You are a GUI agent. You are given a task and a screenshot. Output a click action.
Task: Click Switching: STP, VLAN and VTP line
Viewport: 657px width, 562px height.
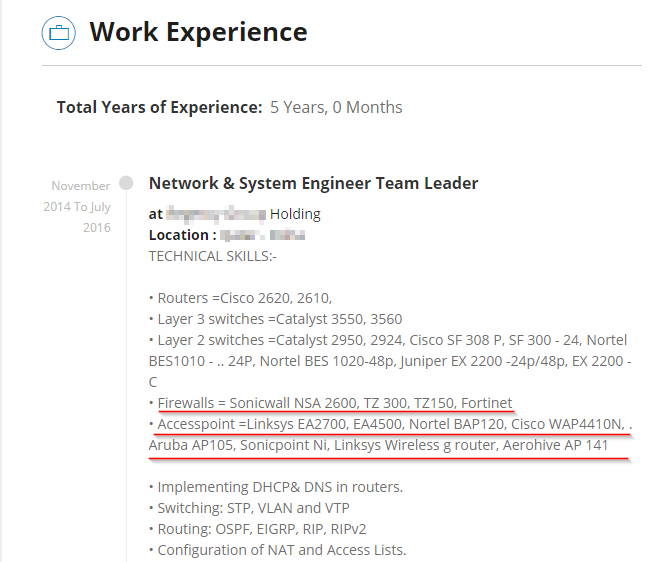point(249,508)
